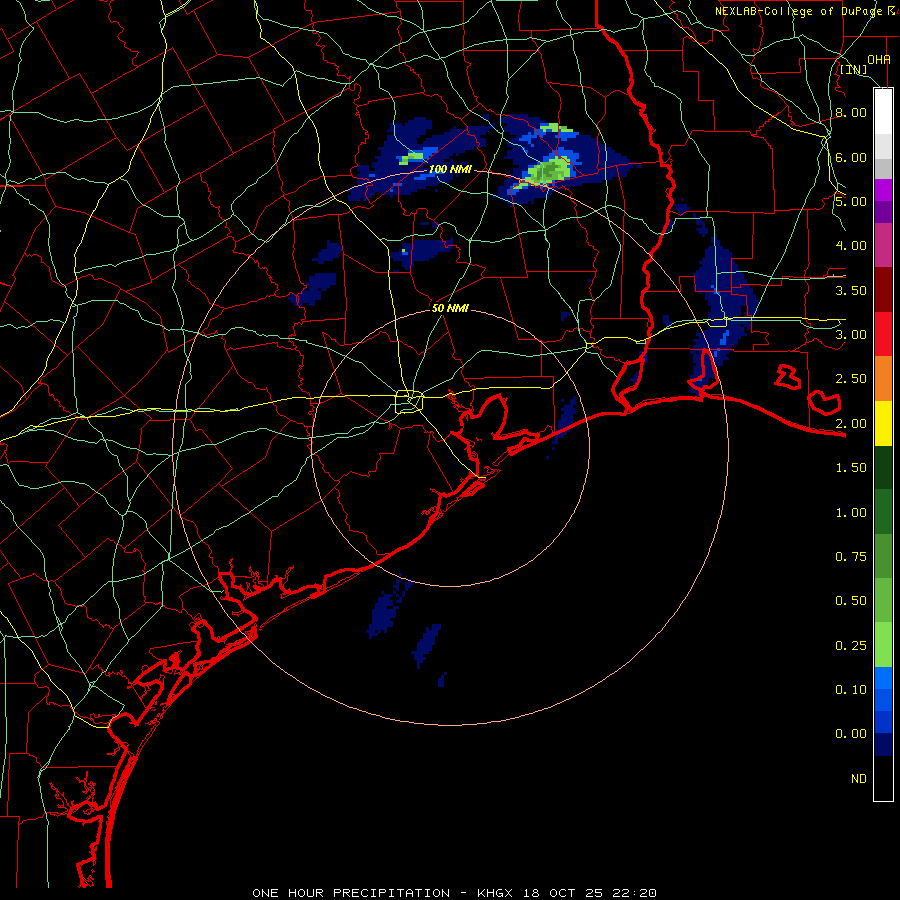Click the 1.00 legend value
Screen dimensions: 900x900
(x=851, y=513)
